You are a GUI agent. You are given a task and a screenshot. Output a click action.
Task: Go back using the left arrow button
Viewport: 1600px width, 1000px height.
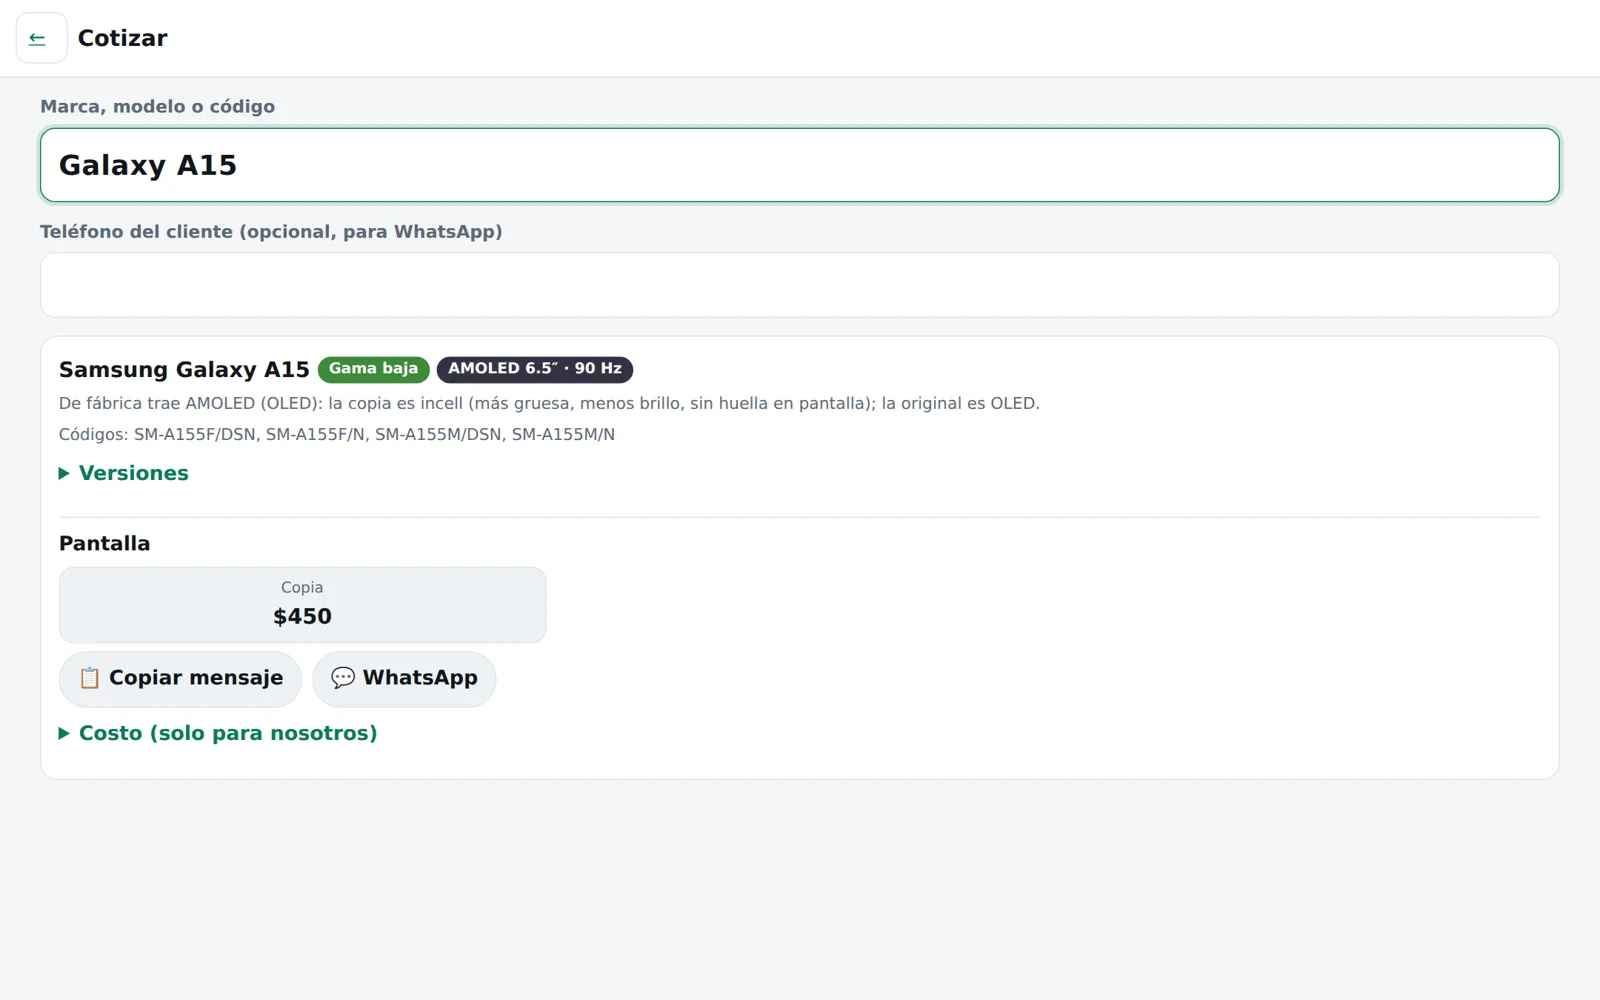pos(41,38)
